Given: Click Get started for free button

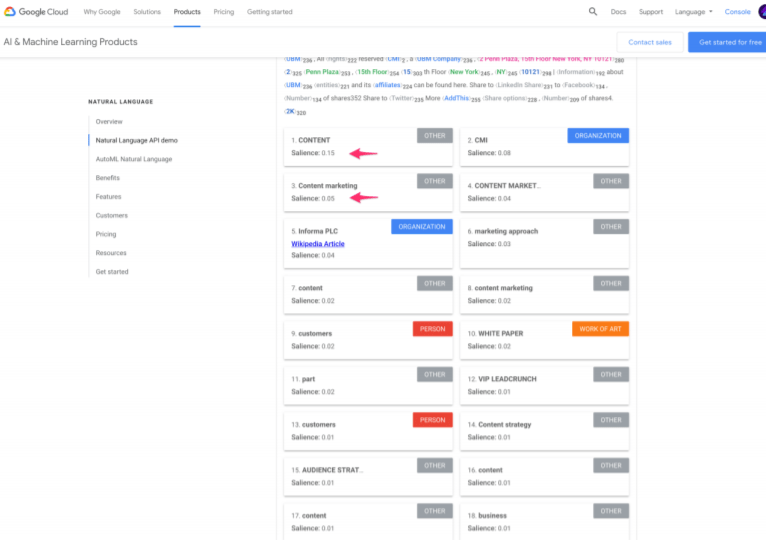Looking at the screenshot, I should click(x=727, y=42).
